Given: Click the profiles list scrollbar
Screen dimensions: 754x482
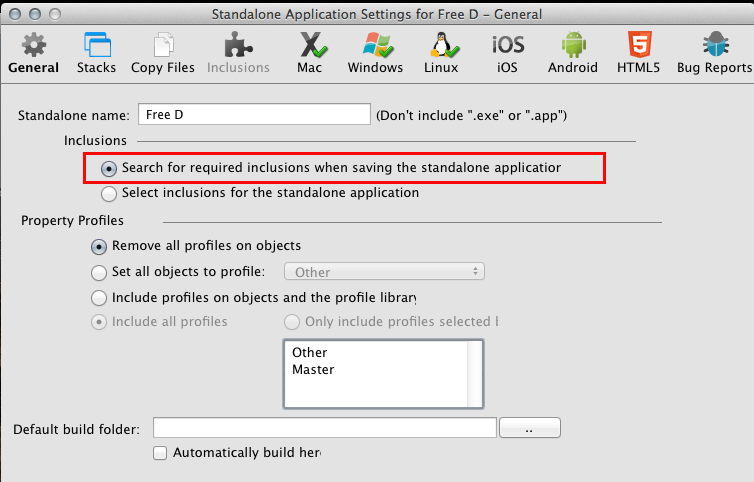Looking at the screenshot, I should tap(475, 374).
